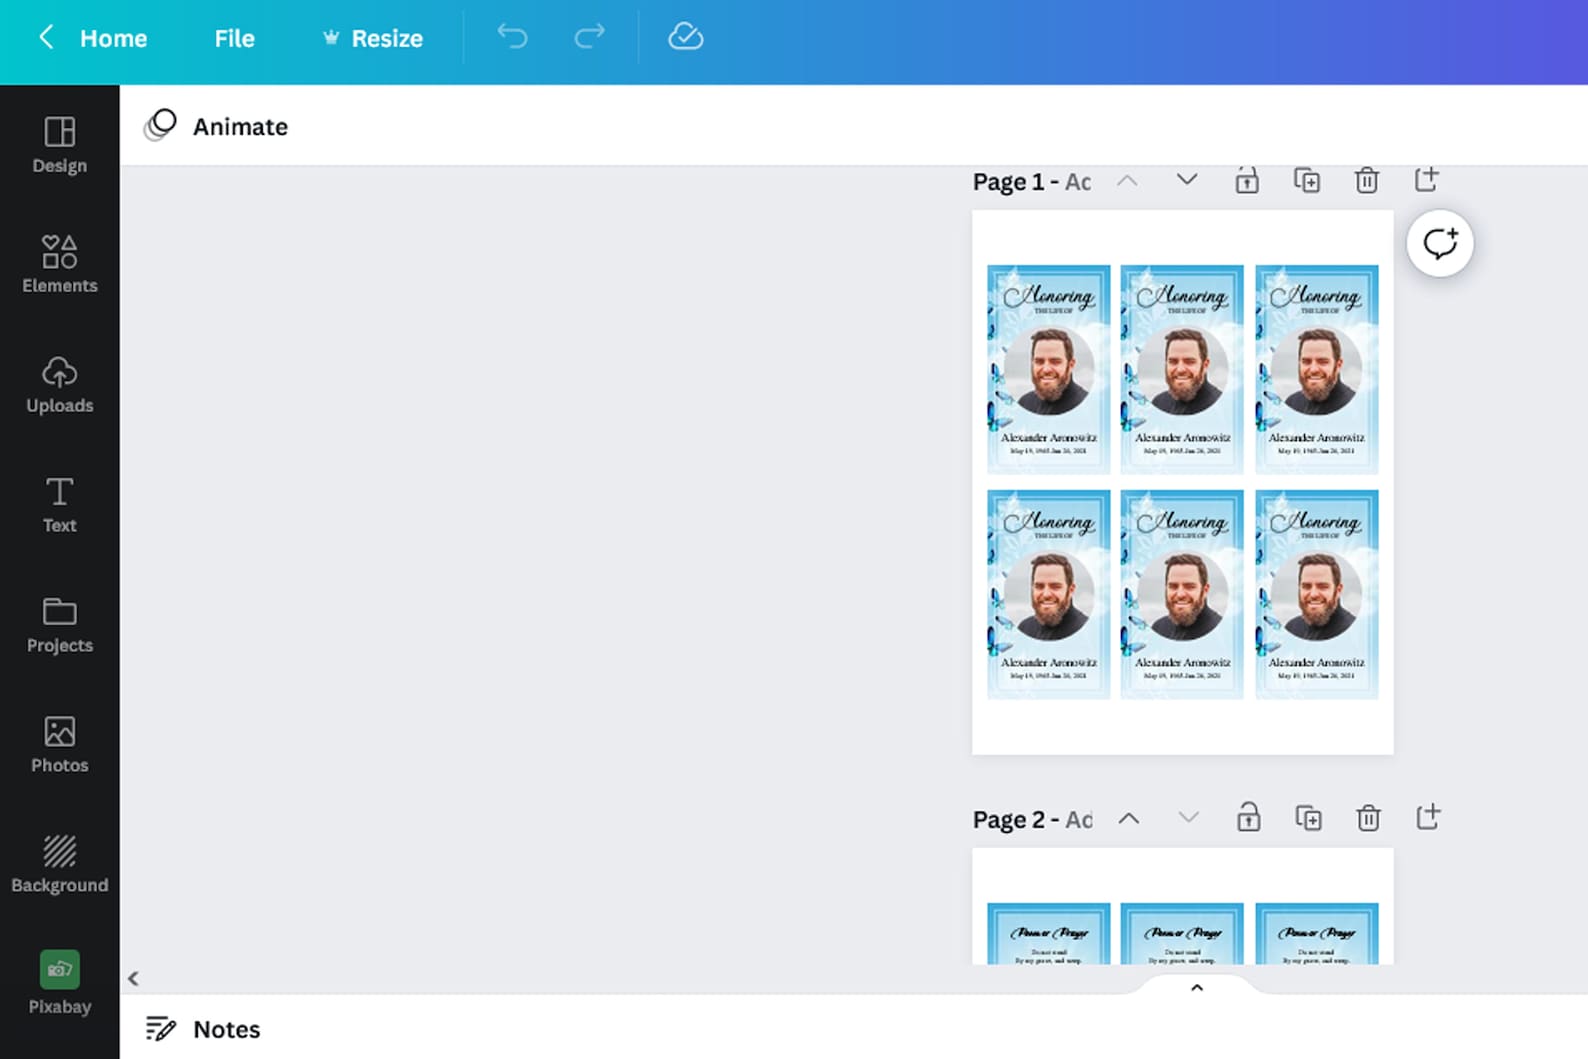Move Page 2 up with chevron
Viewport: 1588px width, 1059px height.
point(1128,818)
